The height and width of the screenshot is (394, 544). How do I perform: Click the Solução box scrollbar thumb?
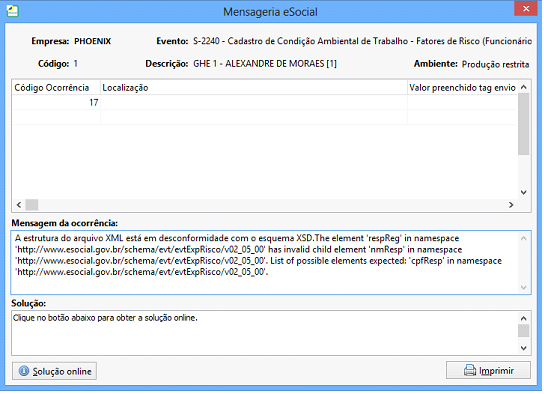(524, 331)
